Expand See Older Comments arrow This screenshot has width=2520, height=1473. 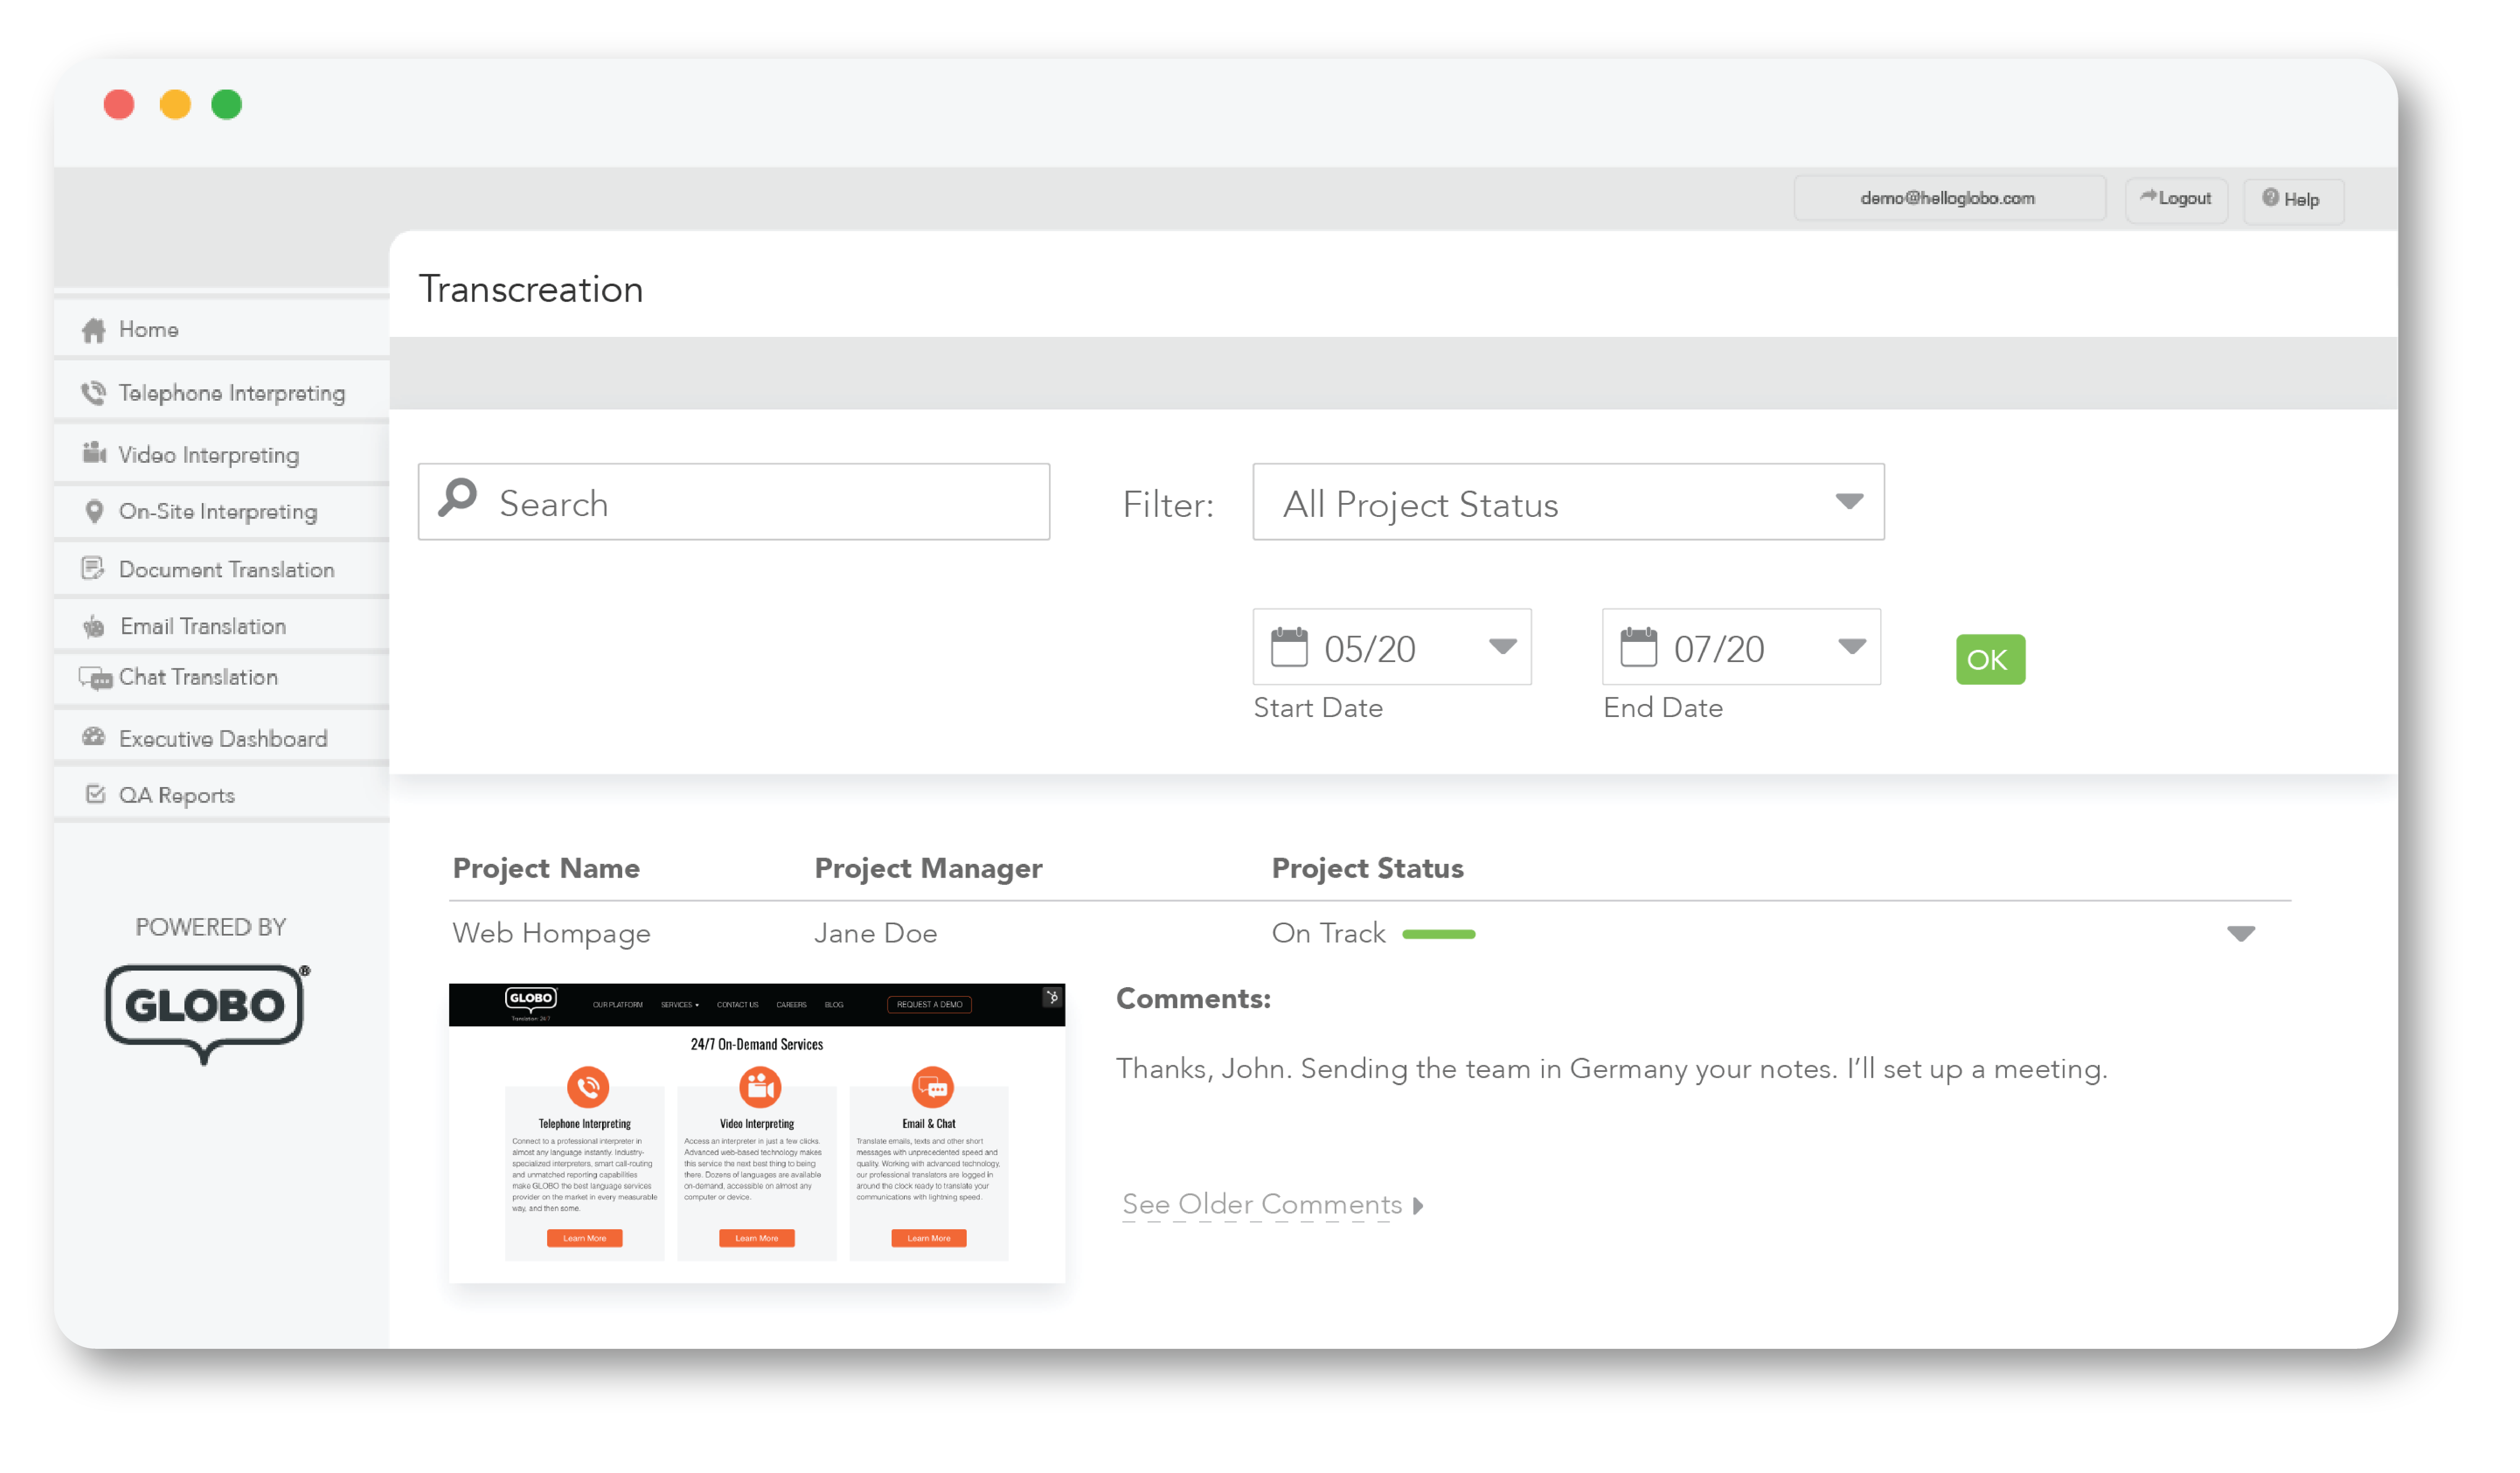(x=1418, y=1207)
